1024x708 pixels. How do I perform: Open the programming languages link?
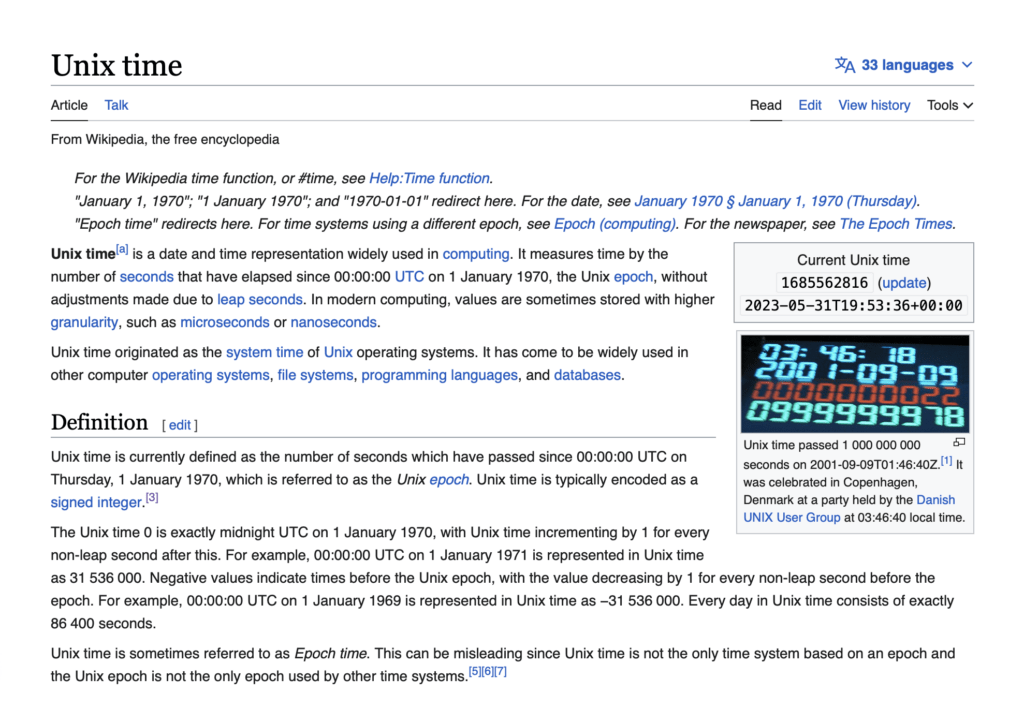click(x=439, y=375)
